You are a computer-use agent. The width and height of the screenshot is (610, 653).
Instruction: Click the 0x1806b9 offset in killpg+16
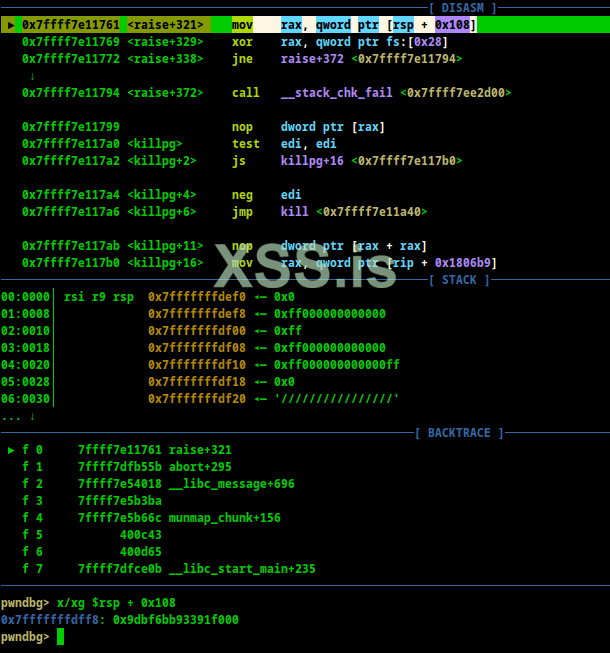[x=463, y=263]
